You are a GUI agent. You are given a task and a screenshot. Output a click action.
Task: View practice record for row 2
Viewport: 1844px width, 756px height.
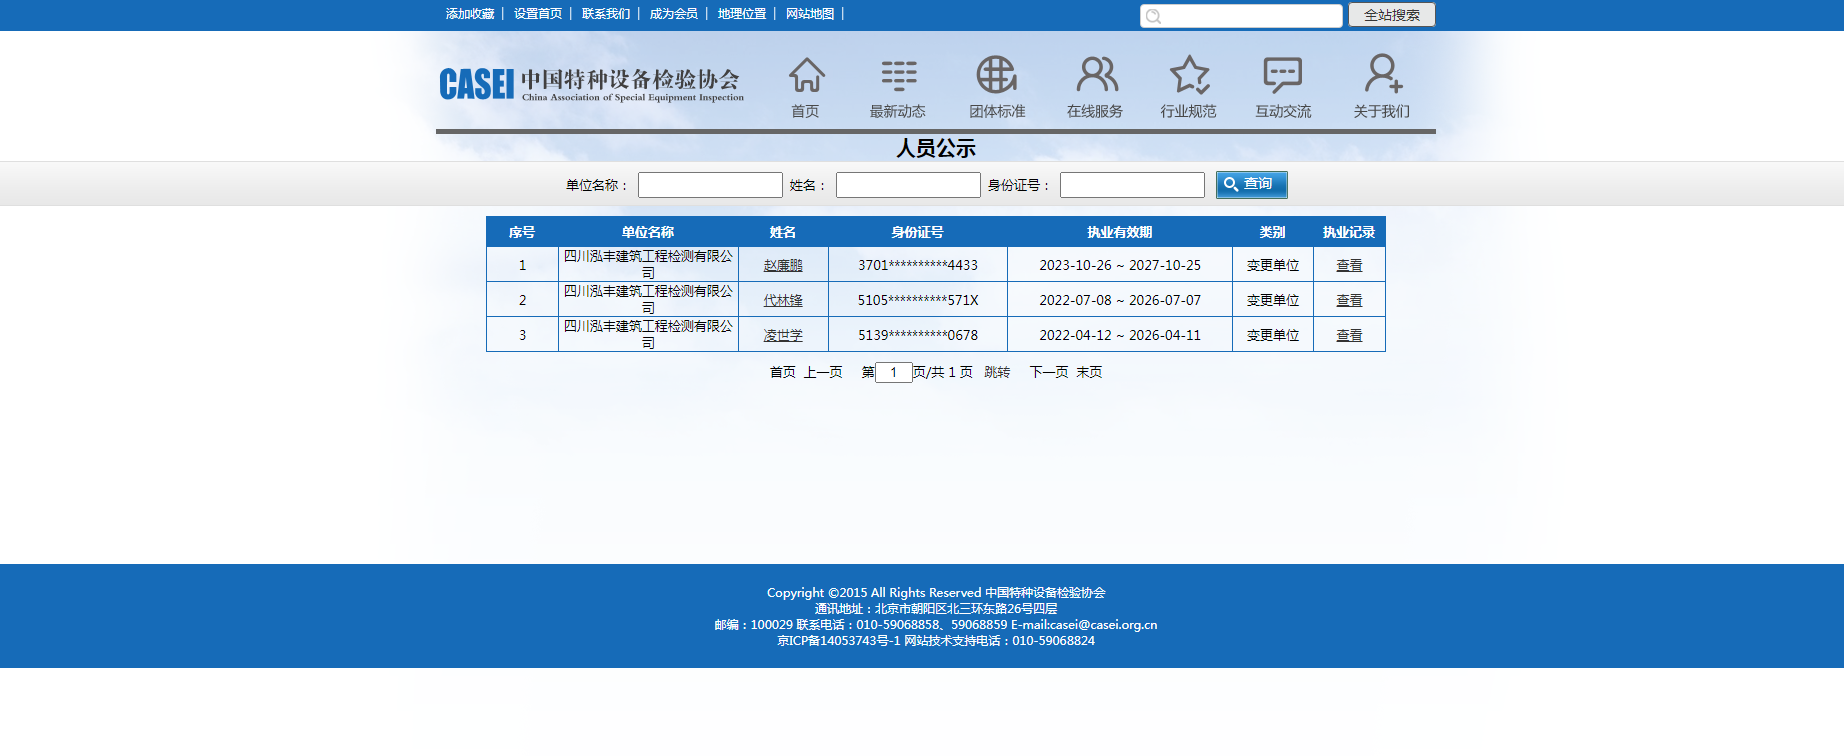point(1349,300)
